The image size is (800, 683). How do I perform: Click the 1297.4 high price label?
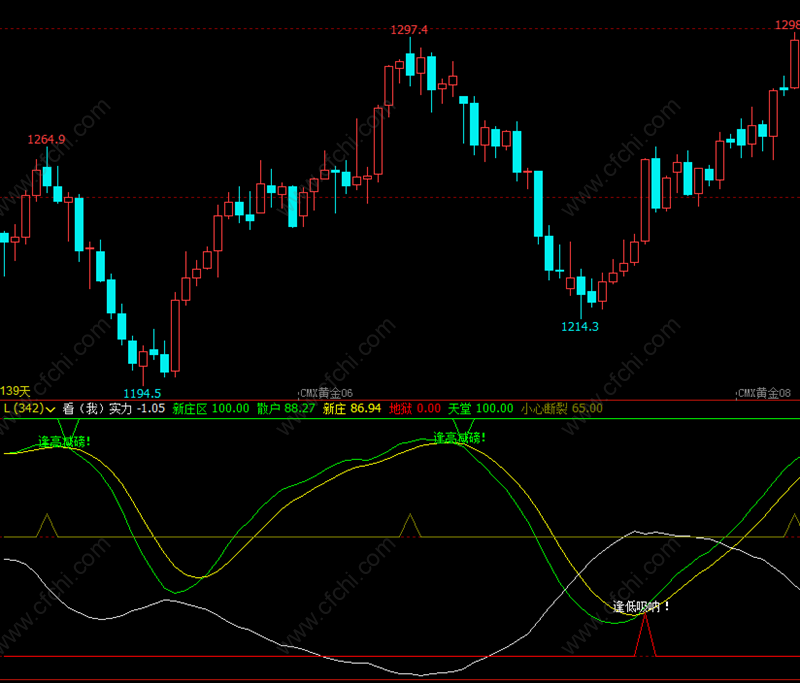409,30
